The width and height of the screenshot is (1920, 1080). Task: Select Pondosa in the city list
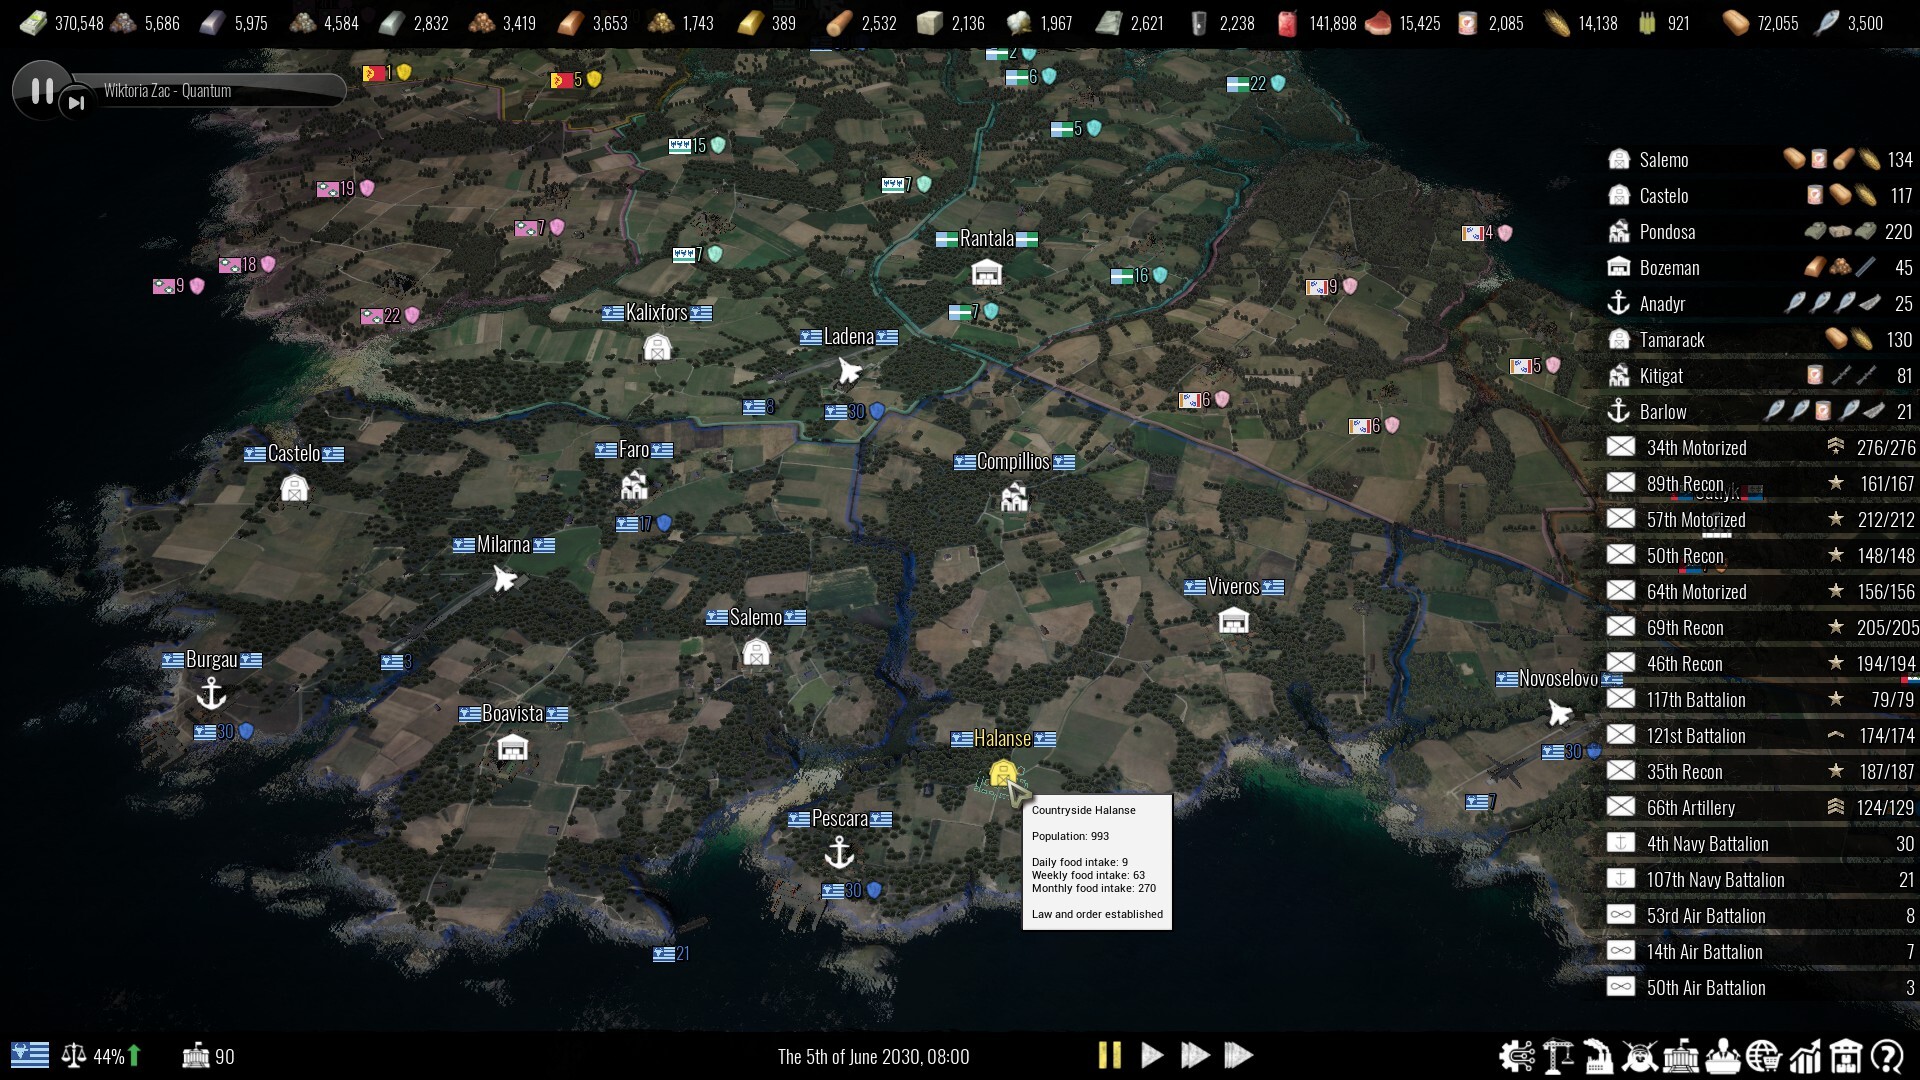click(1667, 232)
